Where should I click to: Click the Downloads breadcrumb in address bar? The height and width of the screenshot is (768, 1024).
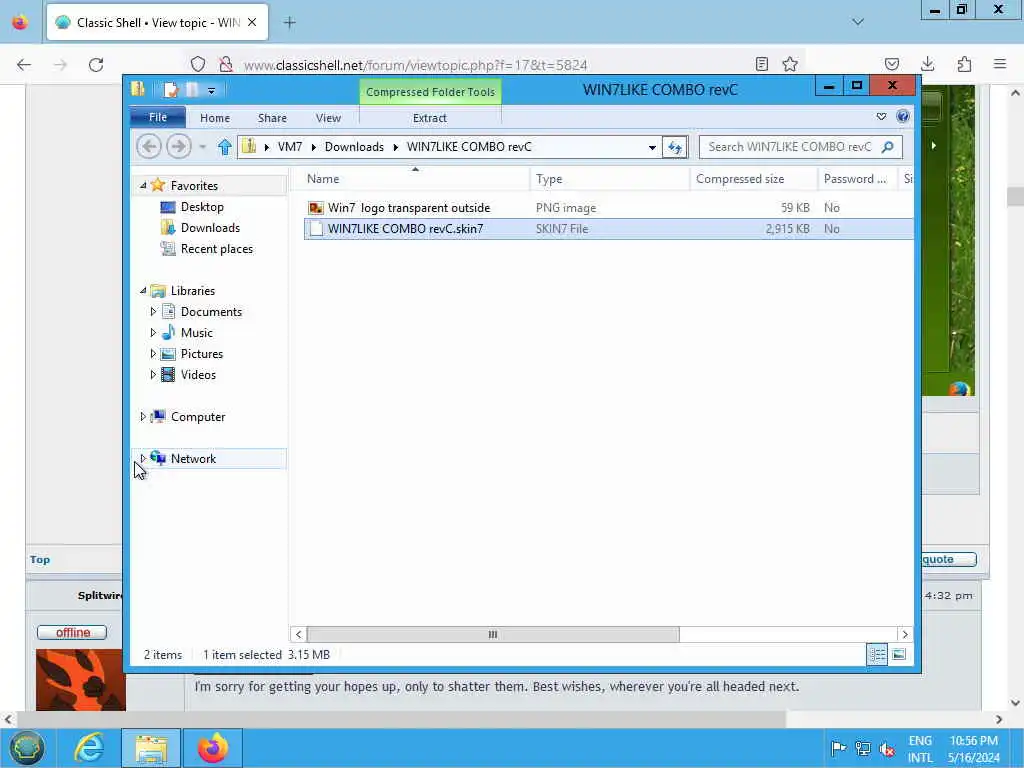coord(354,147)
